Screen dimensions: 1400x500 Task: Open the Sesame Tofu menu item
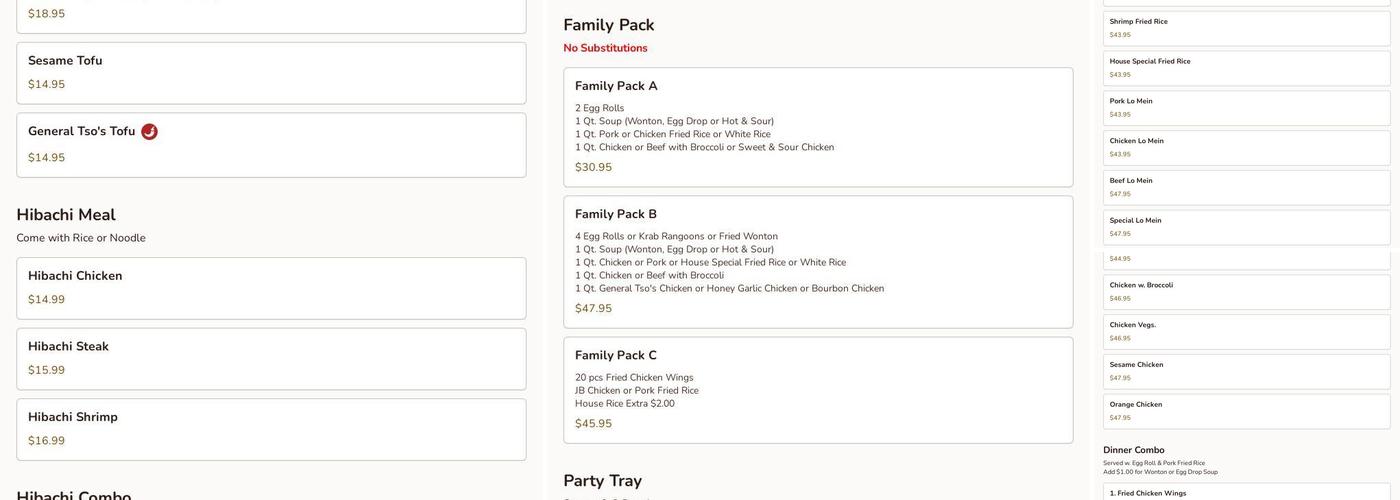(271, 73)
